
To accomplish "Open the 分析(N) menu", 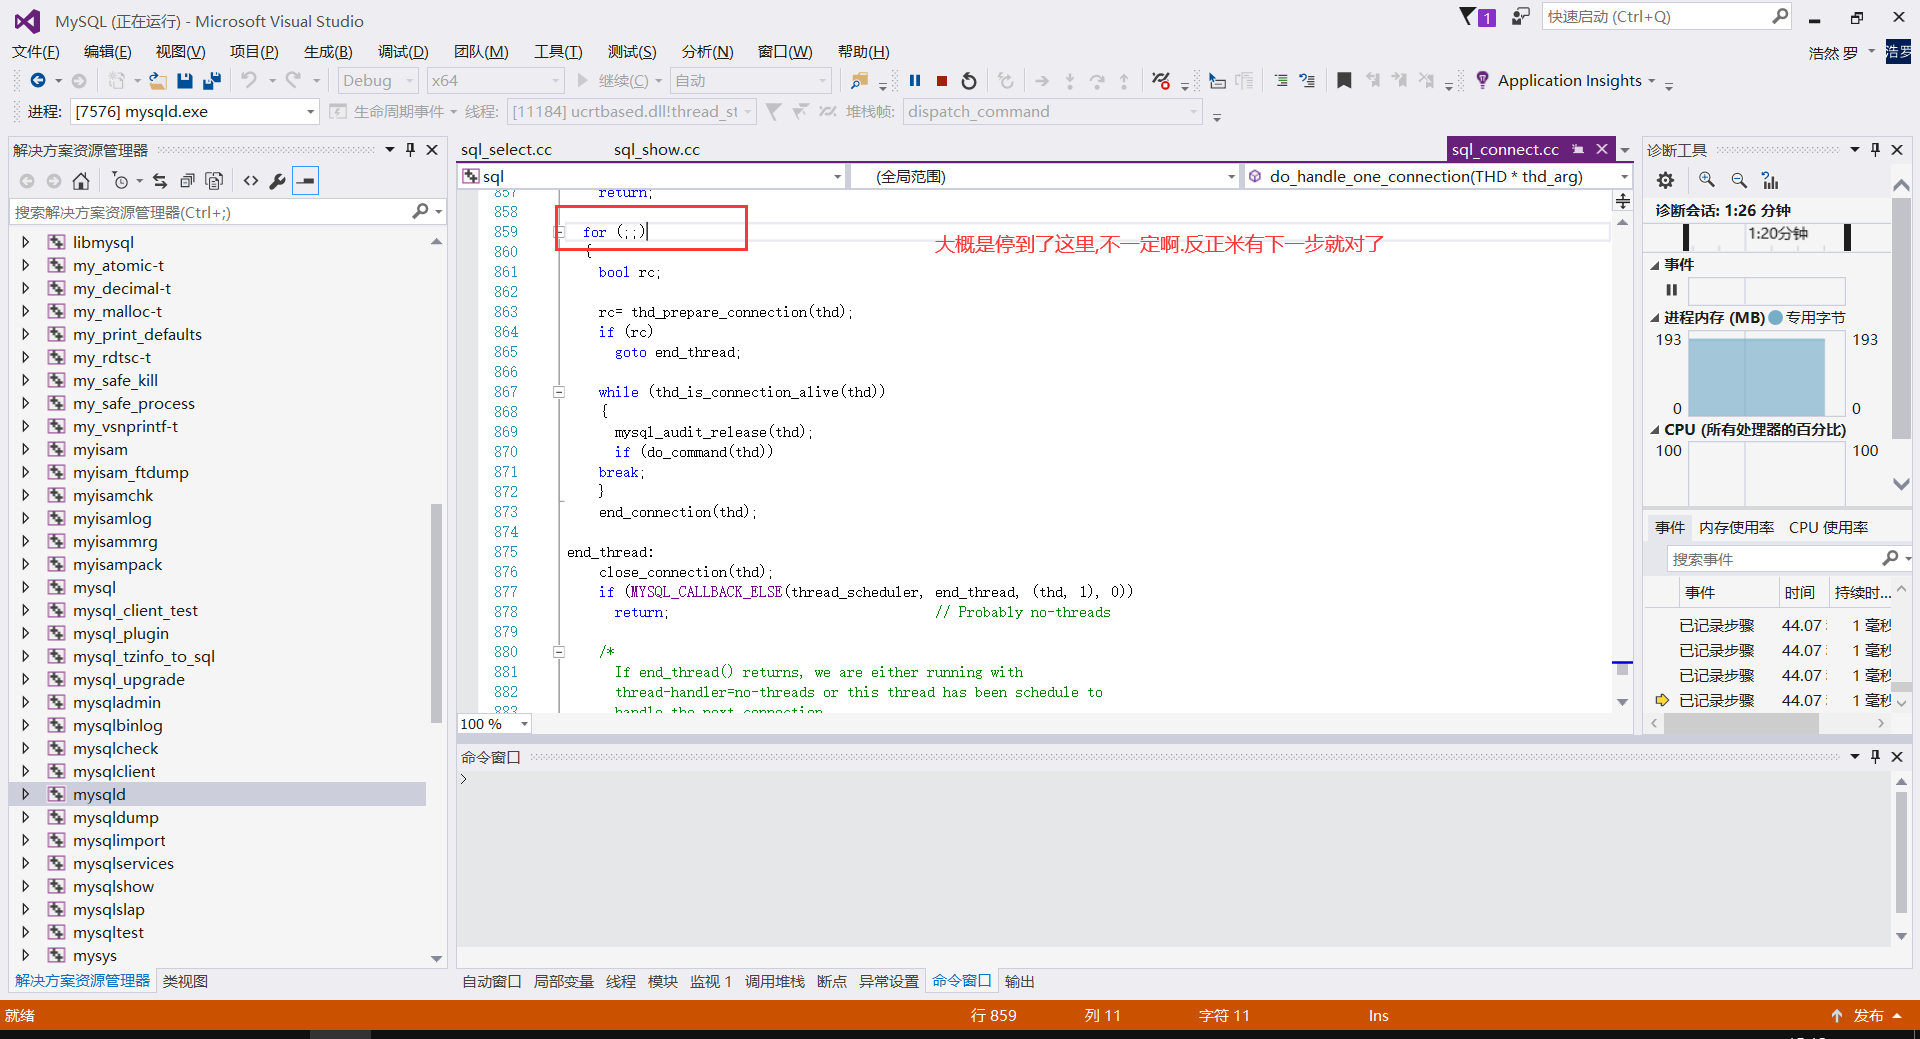I will point(707,52).
